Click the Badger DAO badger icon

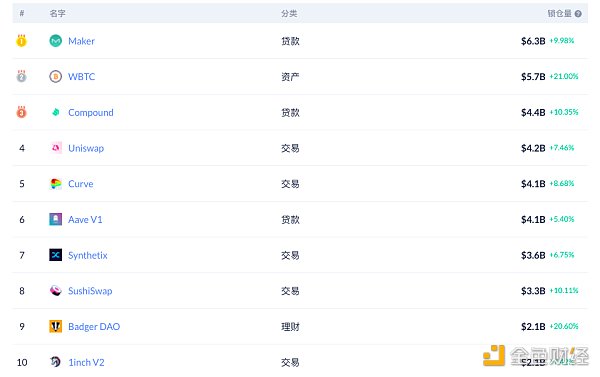(55, 326)
